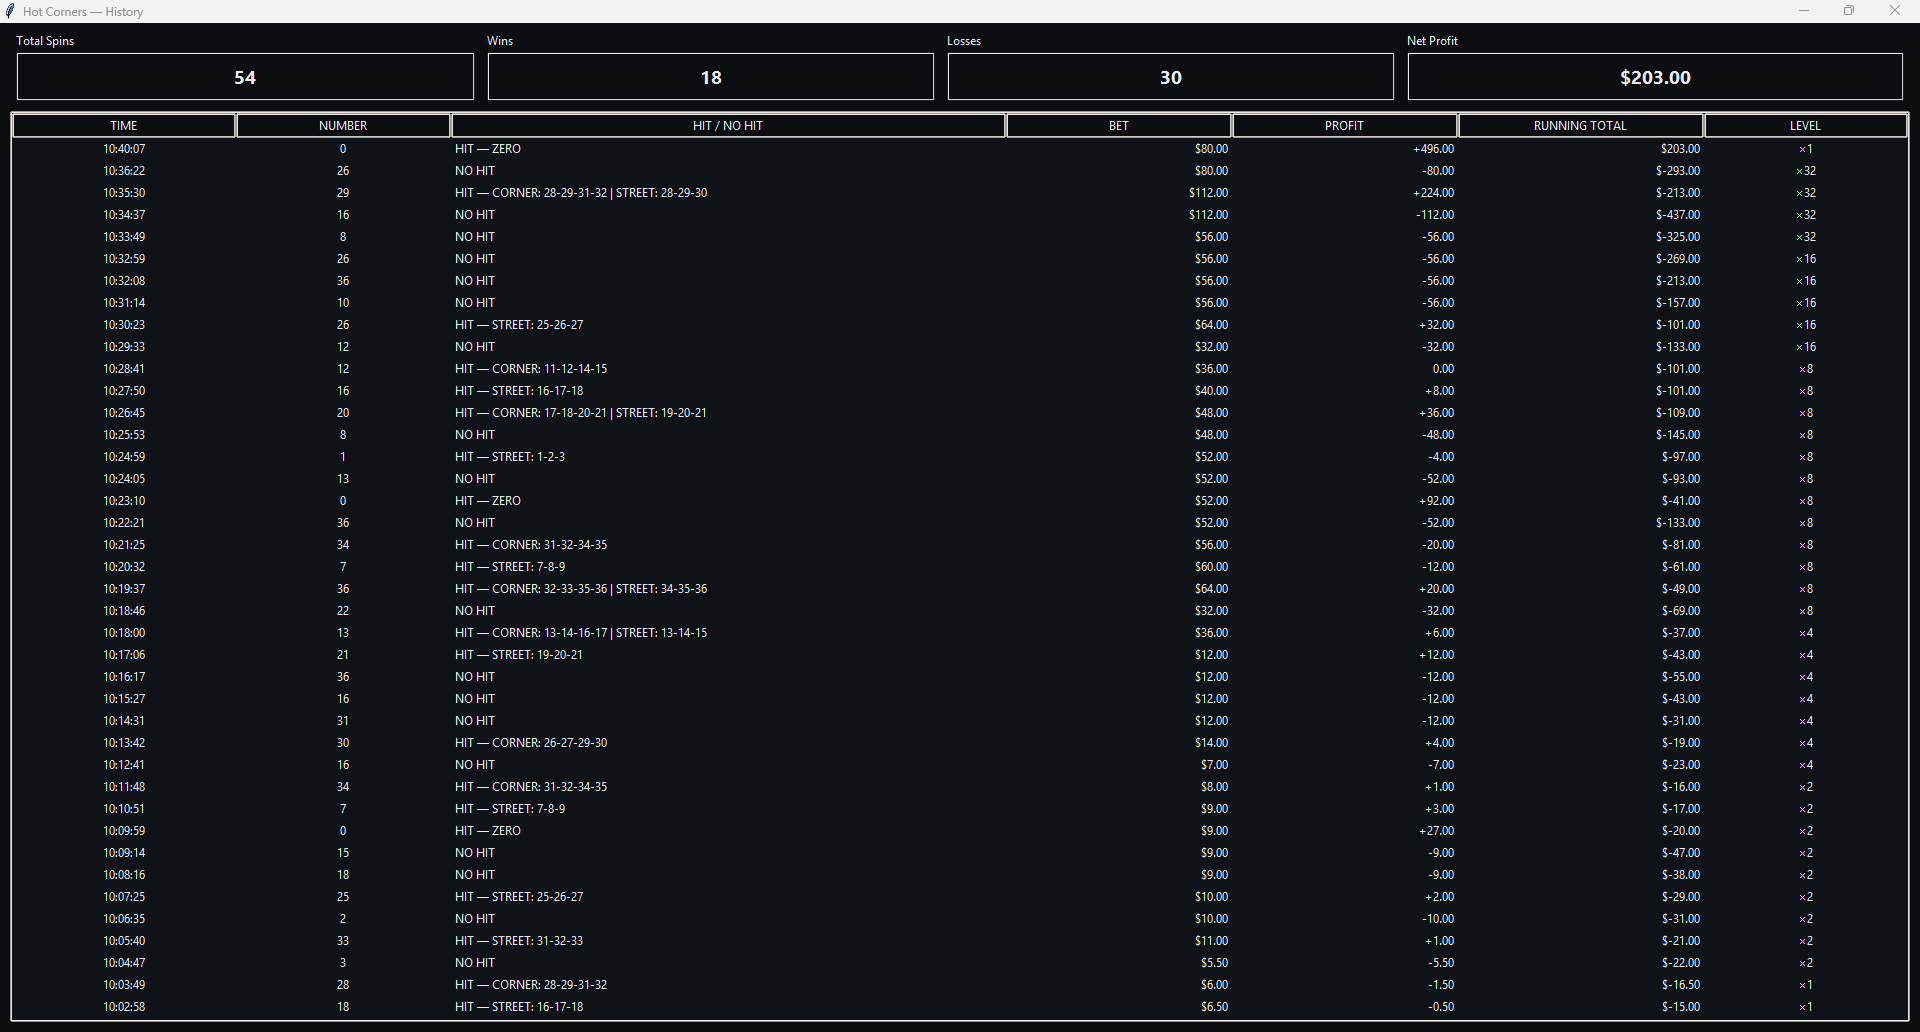Click the $8.00 bet cell

tap(1214, 787)
